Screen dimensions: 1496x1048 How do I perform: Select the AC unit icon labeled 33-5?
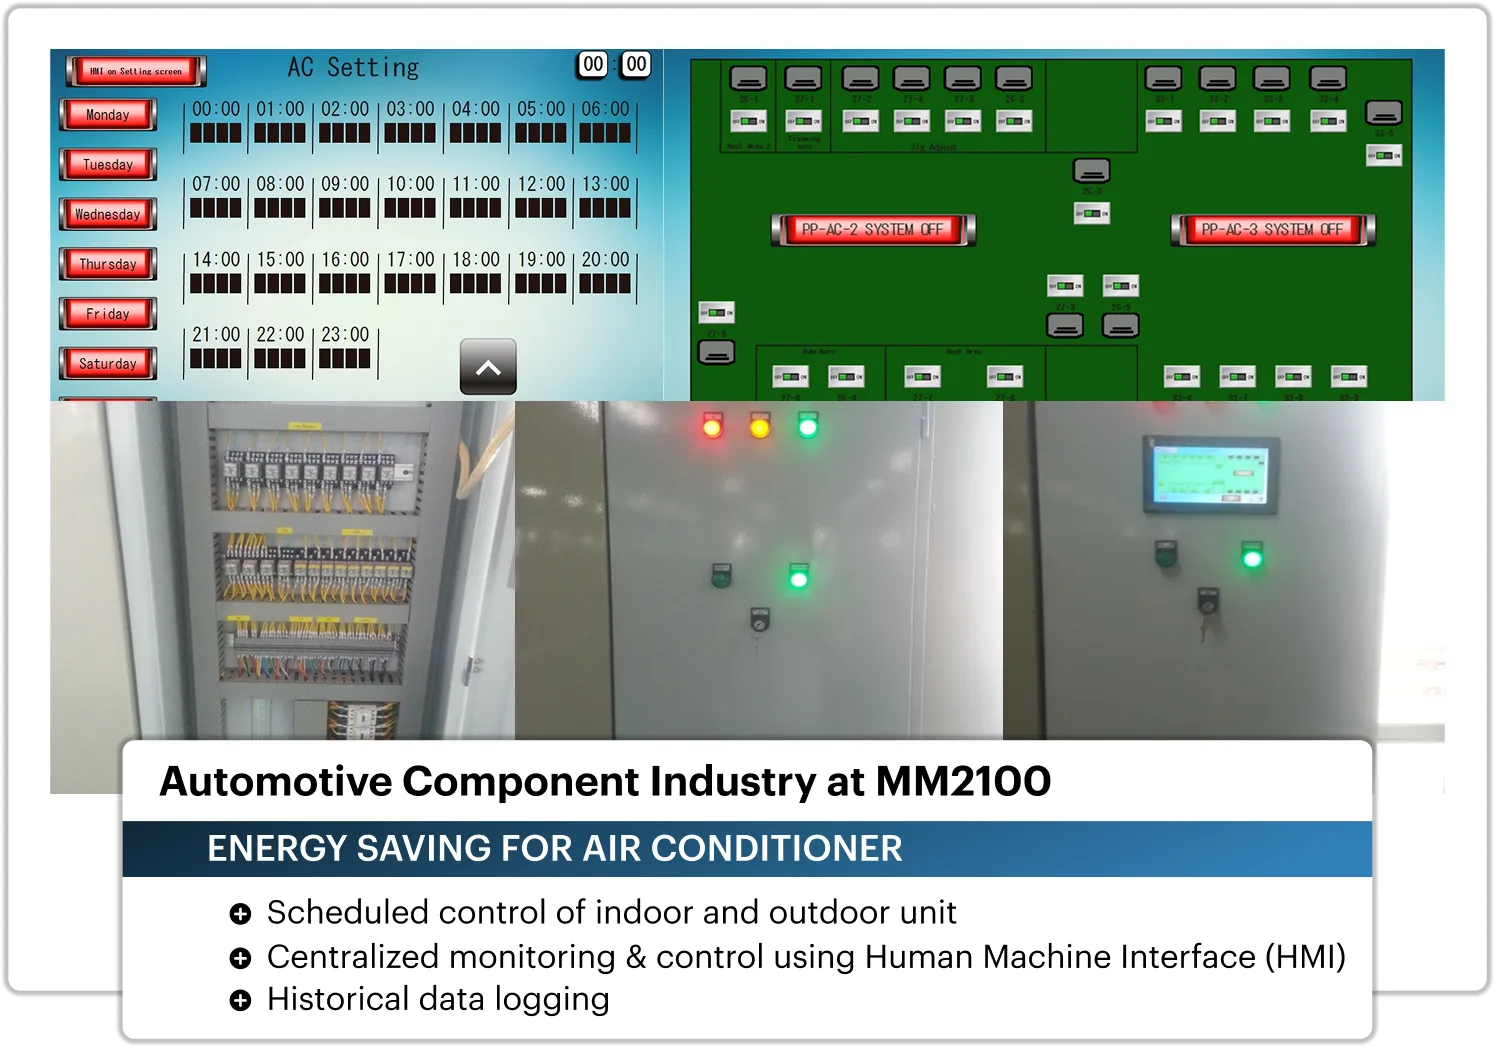point(1384,112)
